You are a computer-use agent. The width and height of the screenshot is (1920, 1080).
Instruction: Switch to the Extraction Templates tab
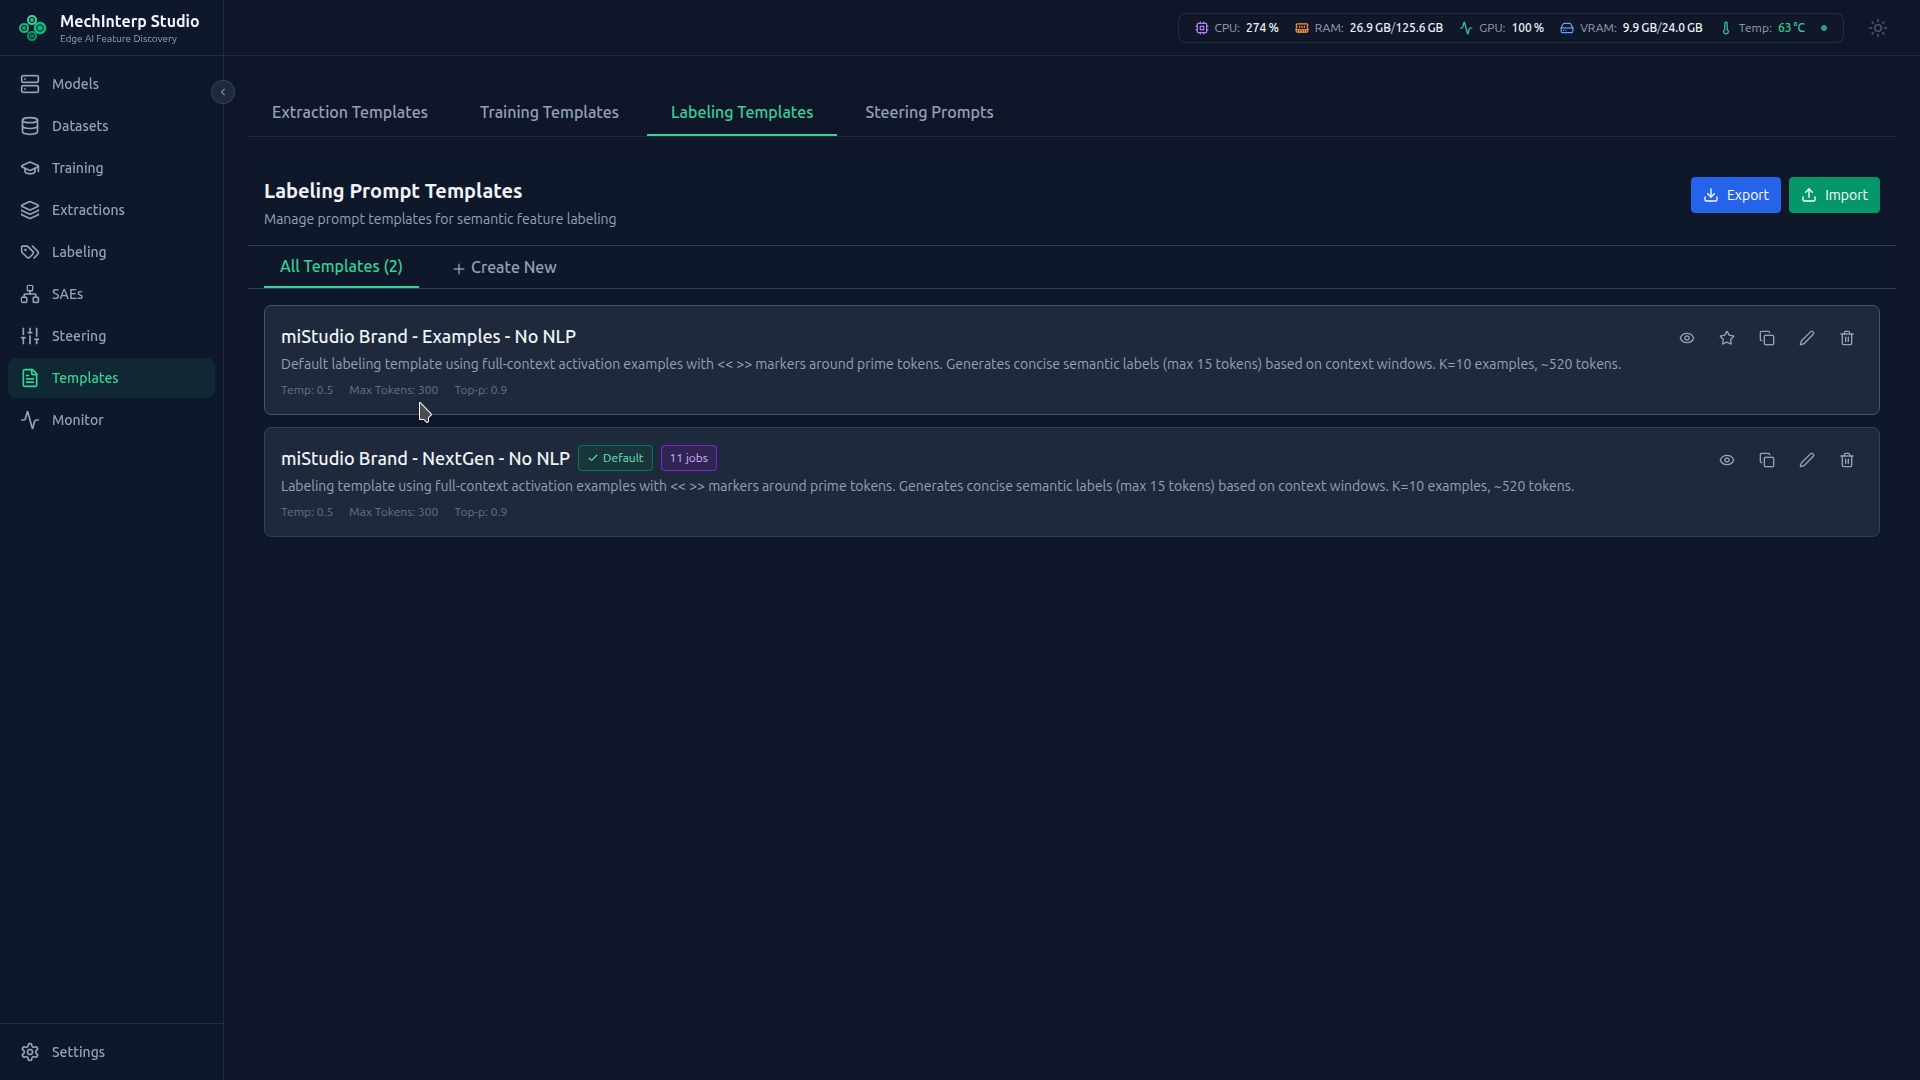(x=350, y=112)
